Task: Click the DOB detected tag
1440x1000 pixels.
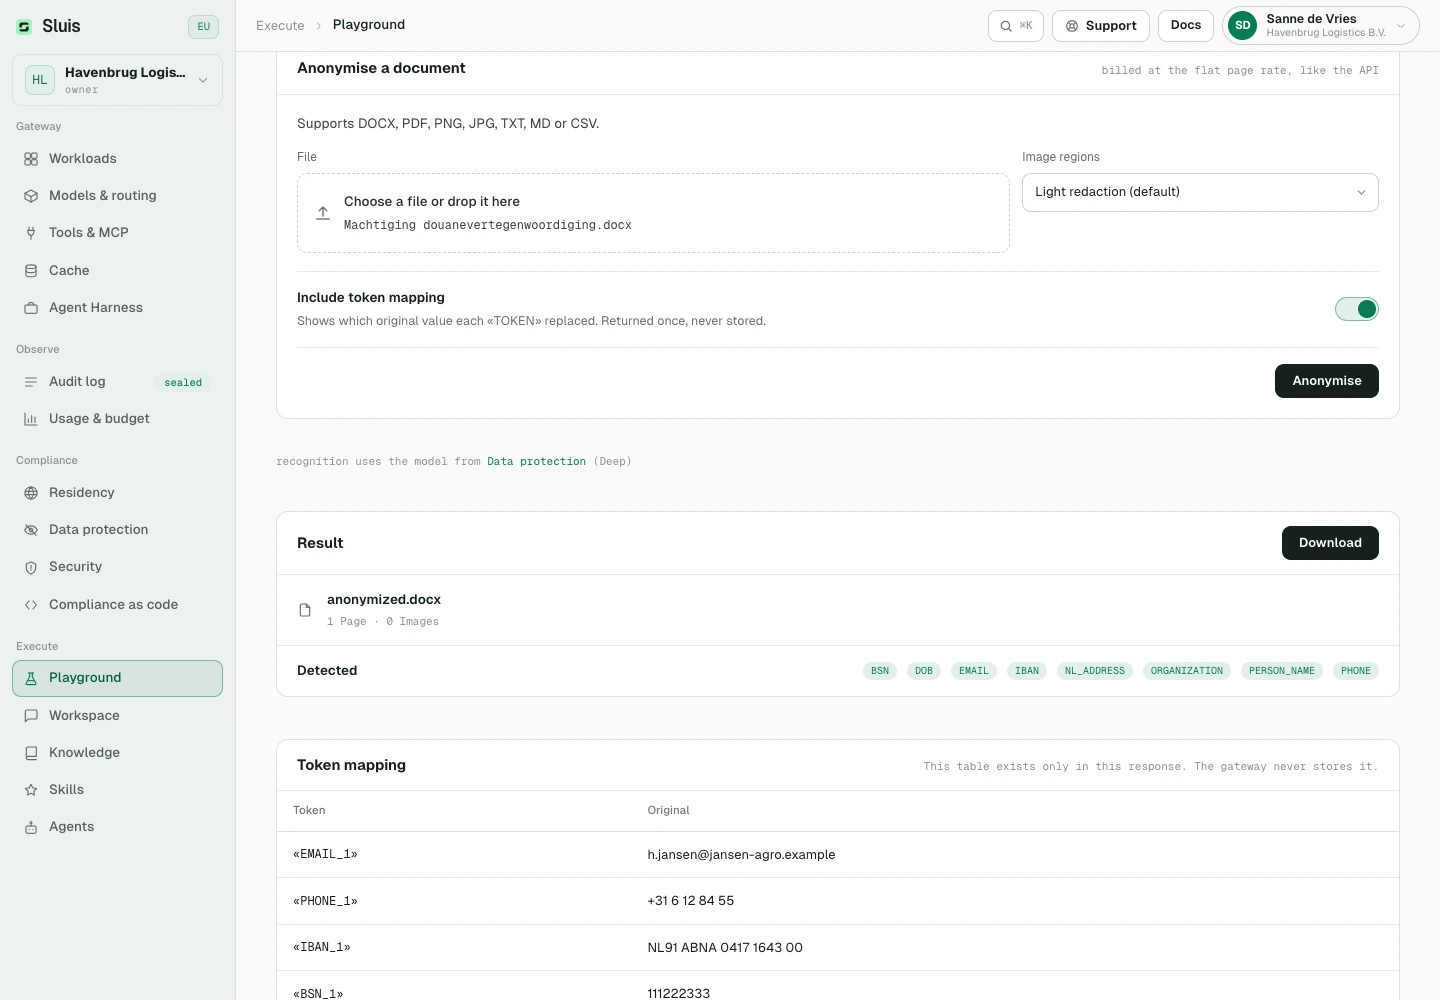Action: pyautogui.click(x=924, y=671)
